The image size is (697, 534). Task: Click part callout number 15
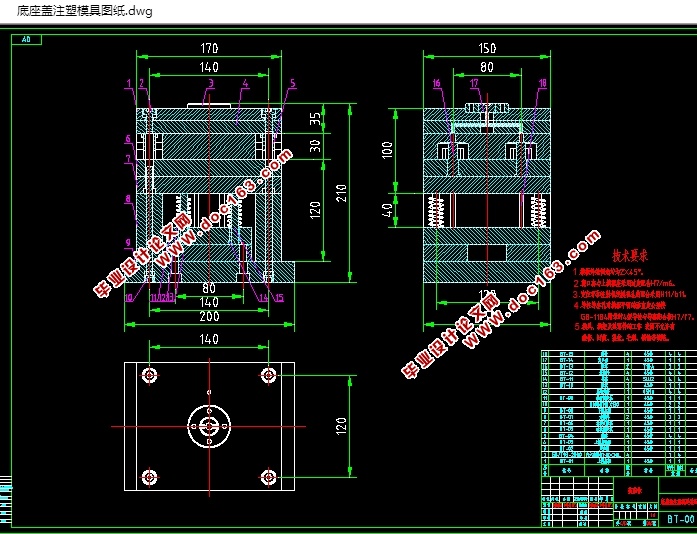279,298
